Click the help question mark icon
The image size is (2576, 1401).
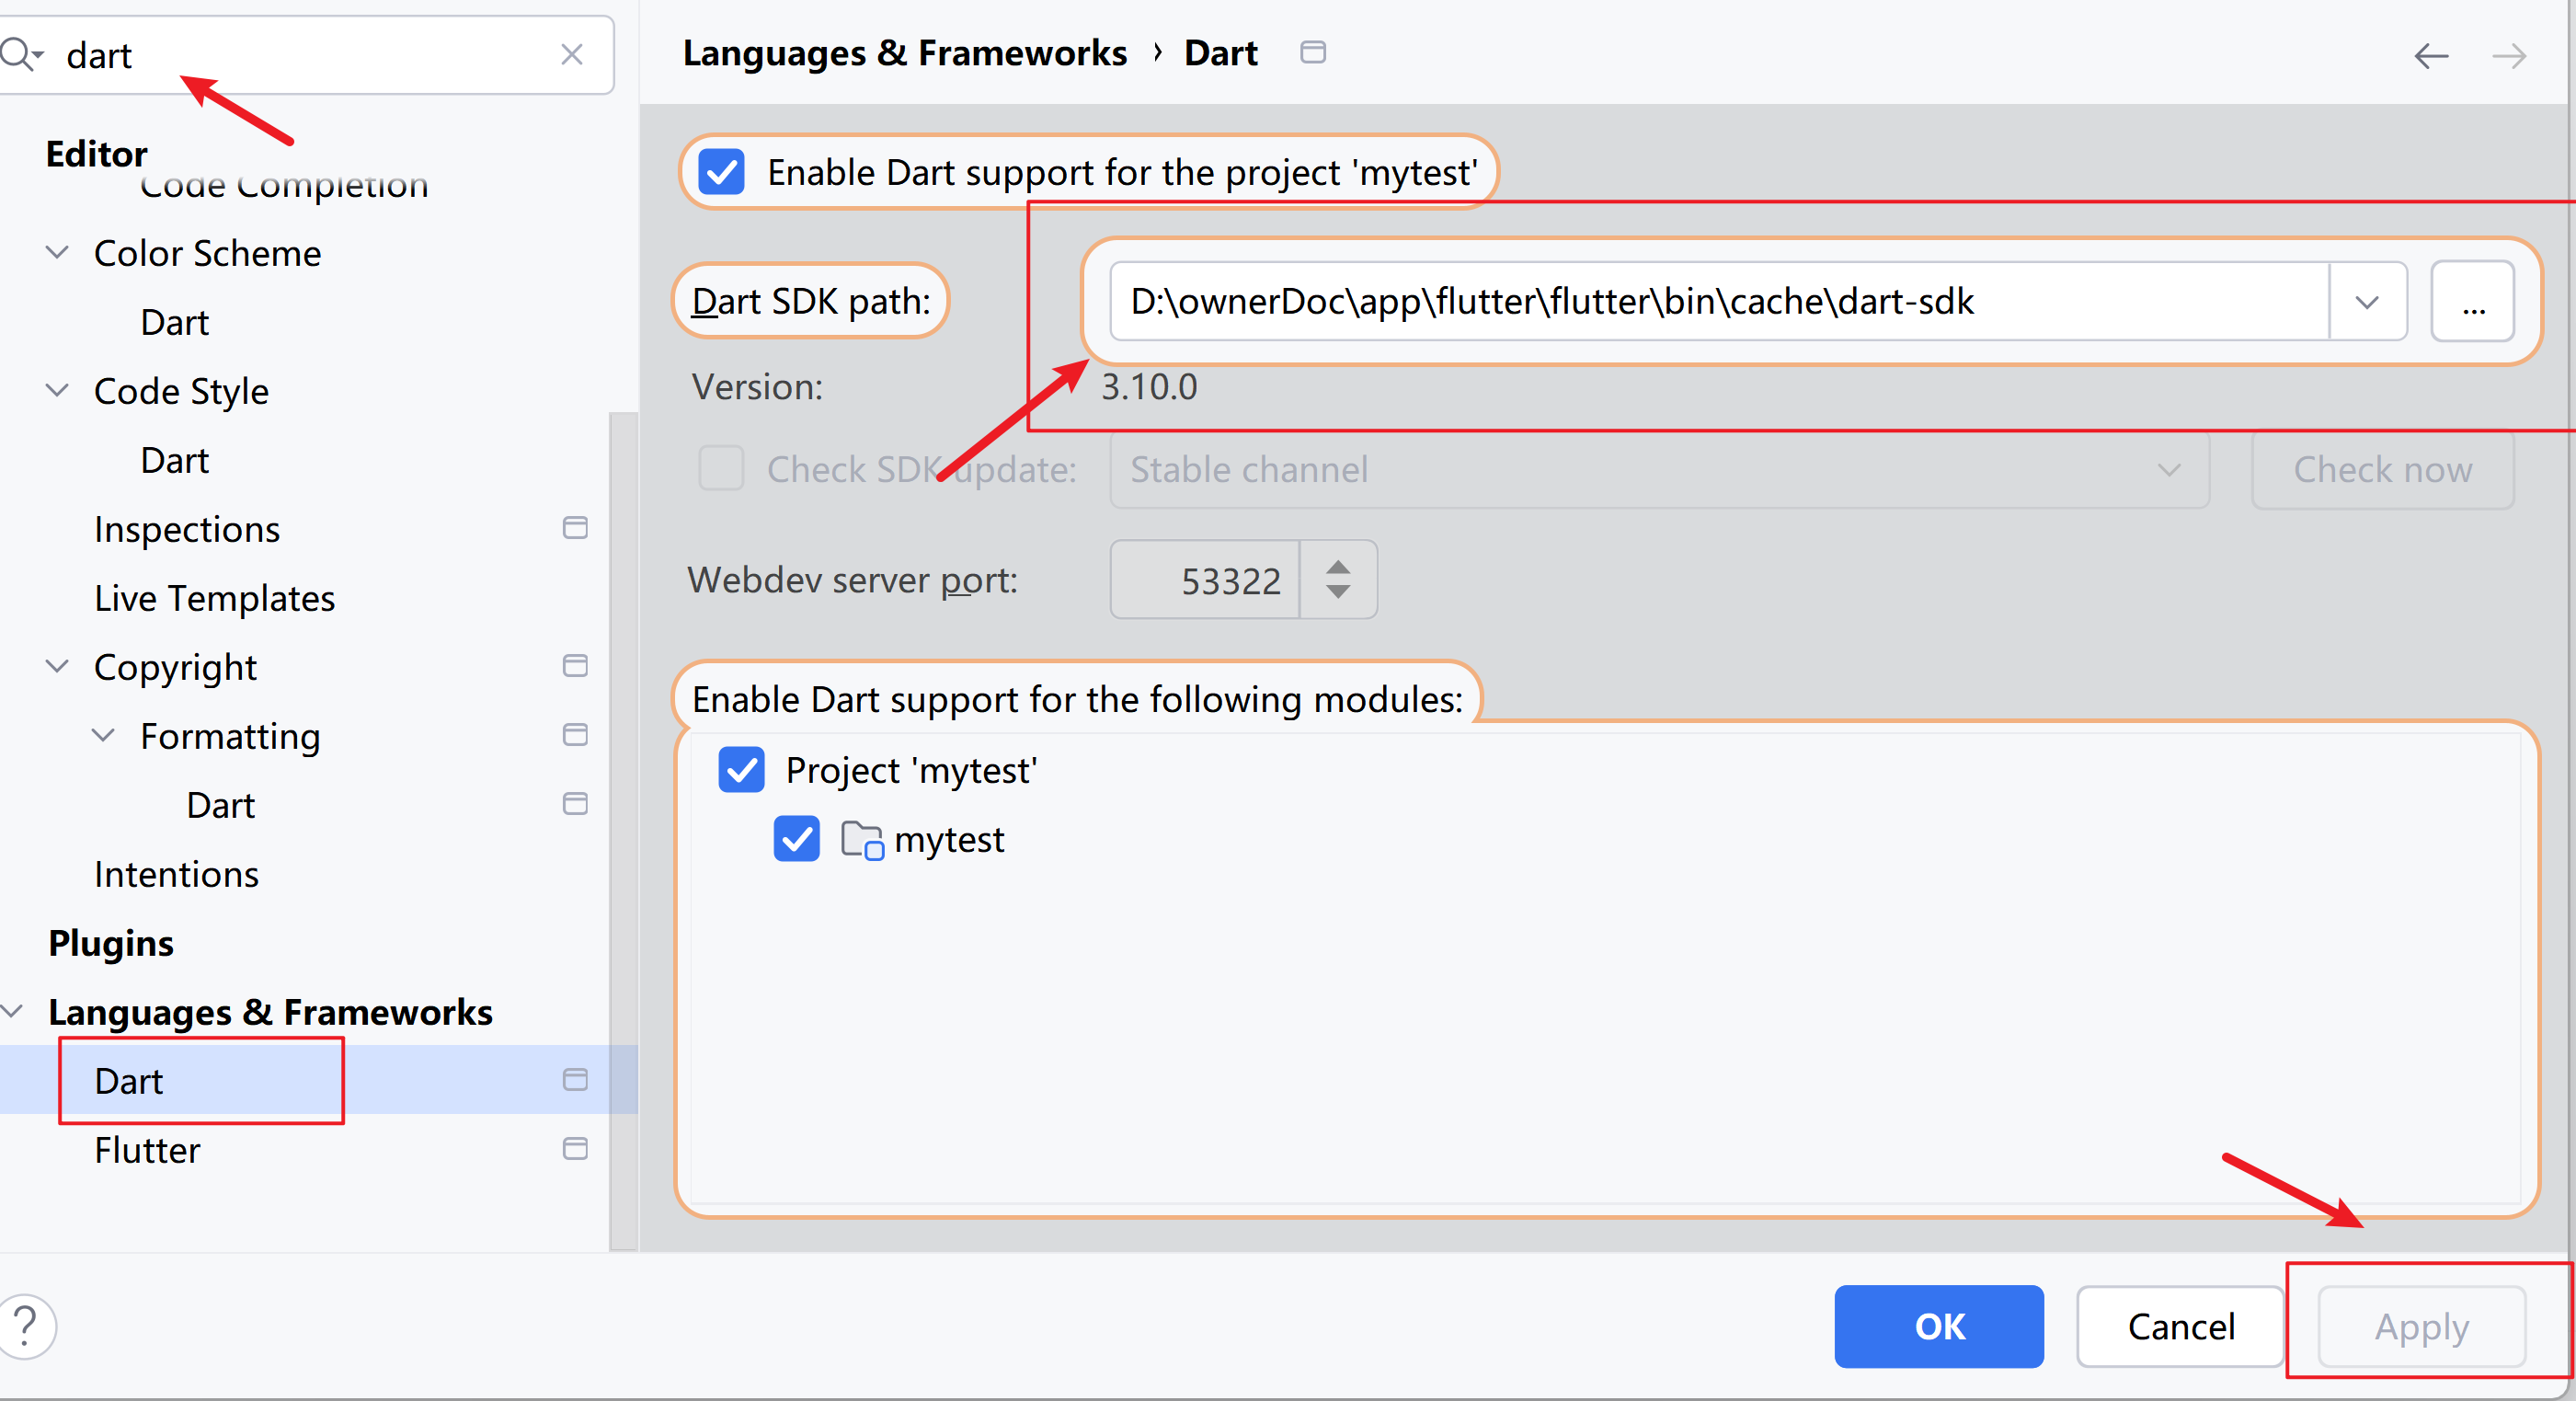coord(27,1326)
